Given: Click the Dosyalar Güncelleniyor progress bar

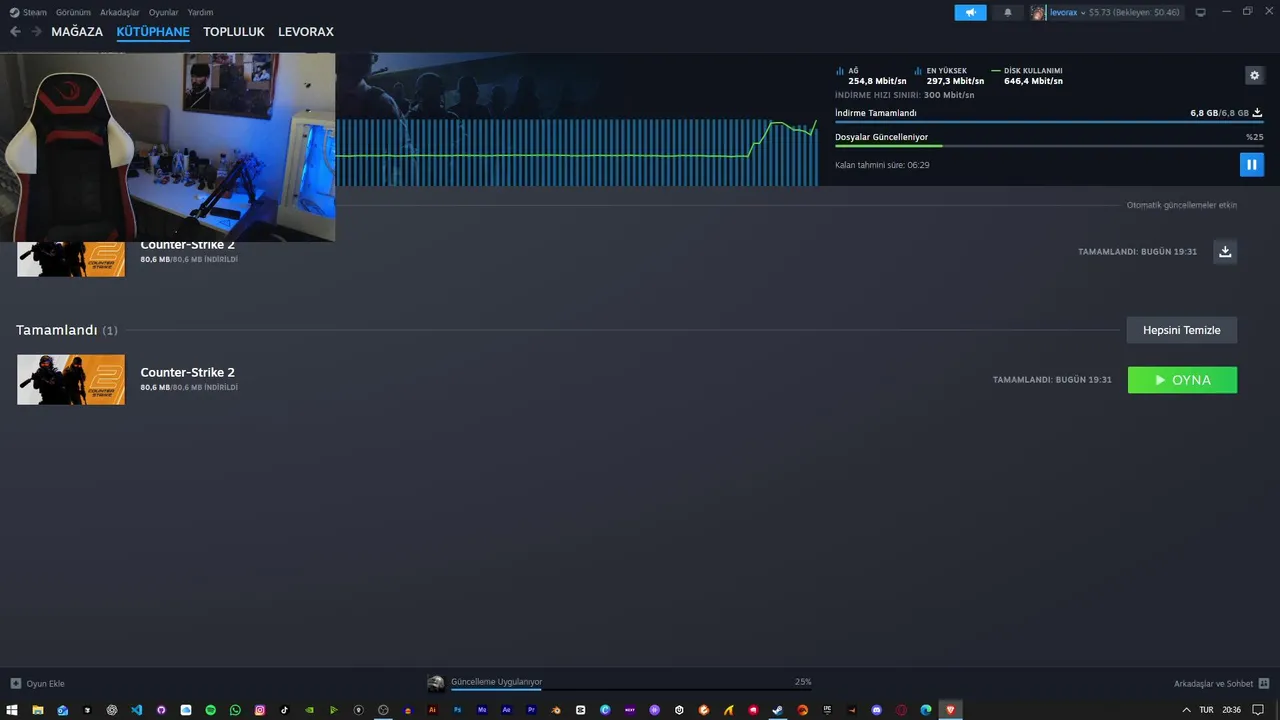Looking at the screenshot, I should click(1049, 146).
